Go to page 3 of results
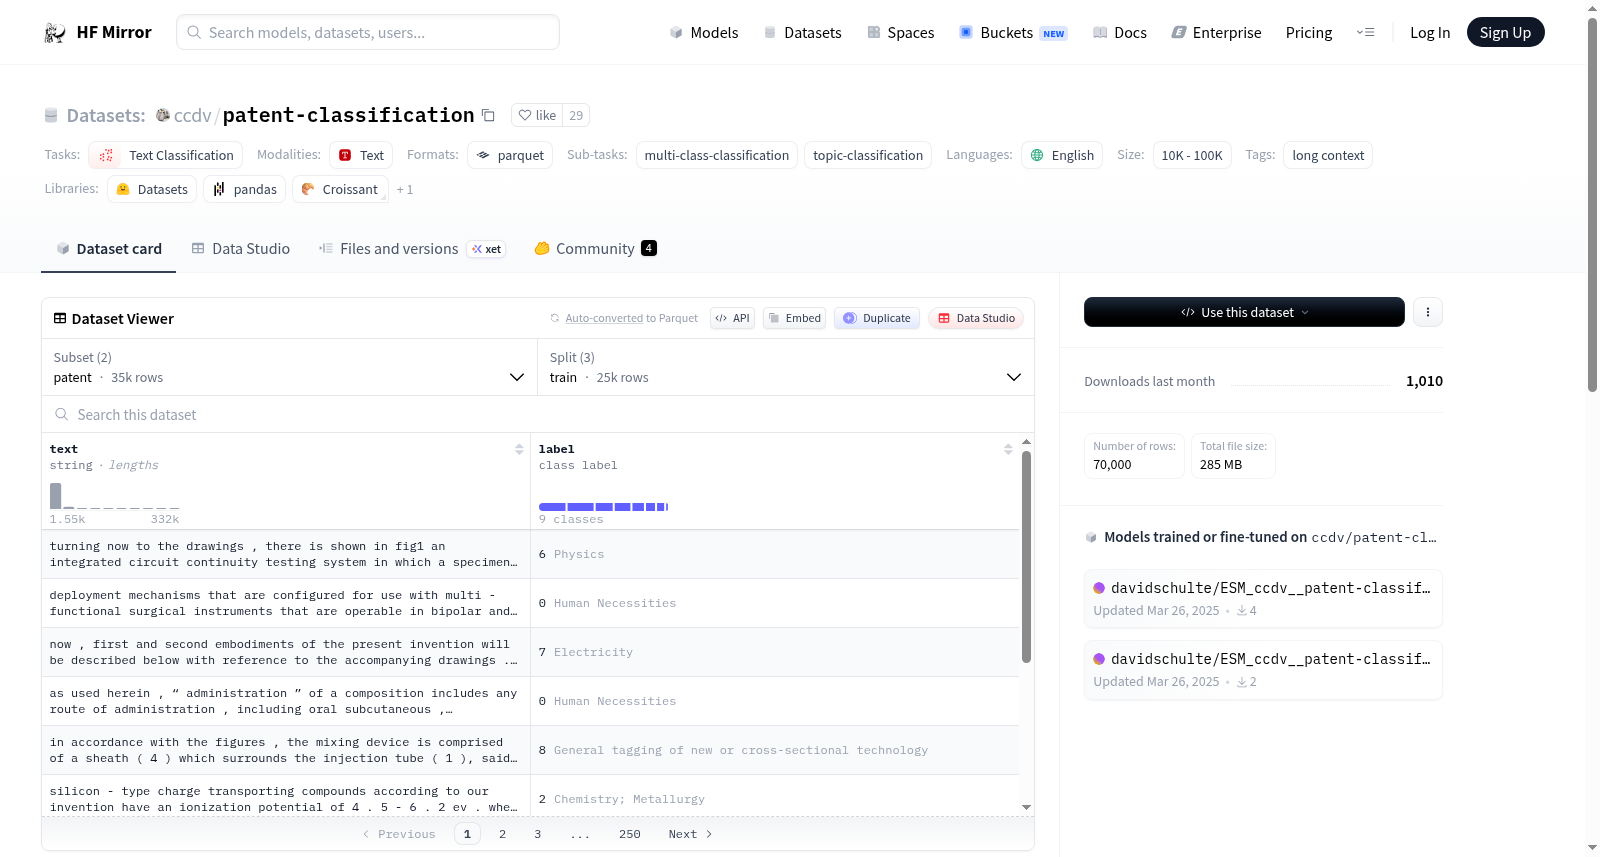 (x=538, y=834)
